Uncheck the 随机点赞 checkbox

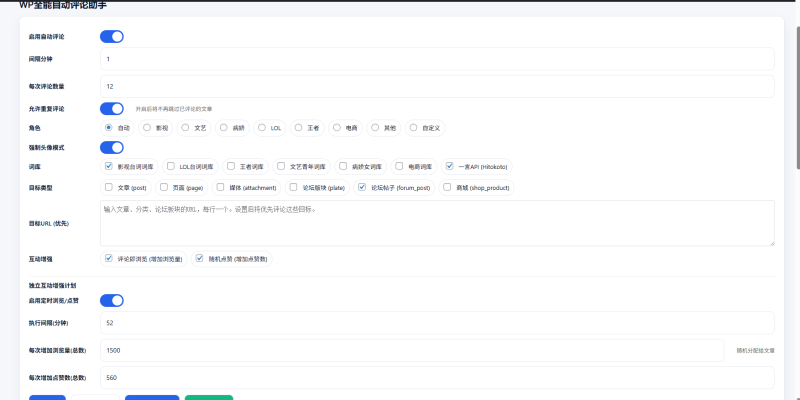[x=199, y=258]
